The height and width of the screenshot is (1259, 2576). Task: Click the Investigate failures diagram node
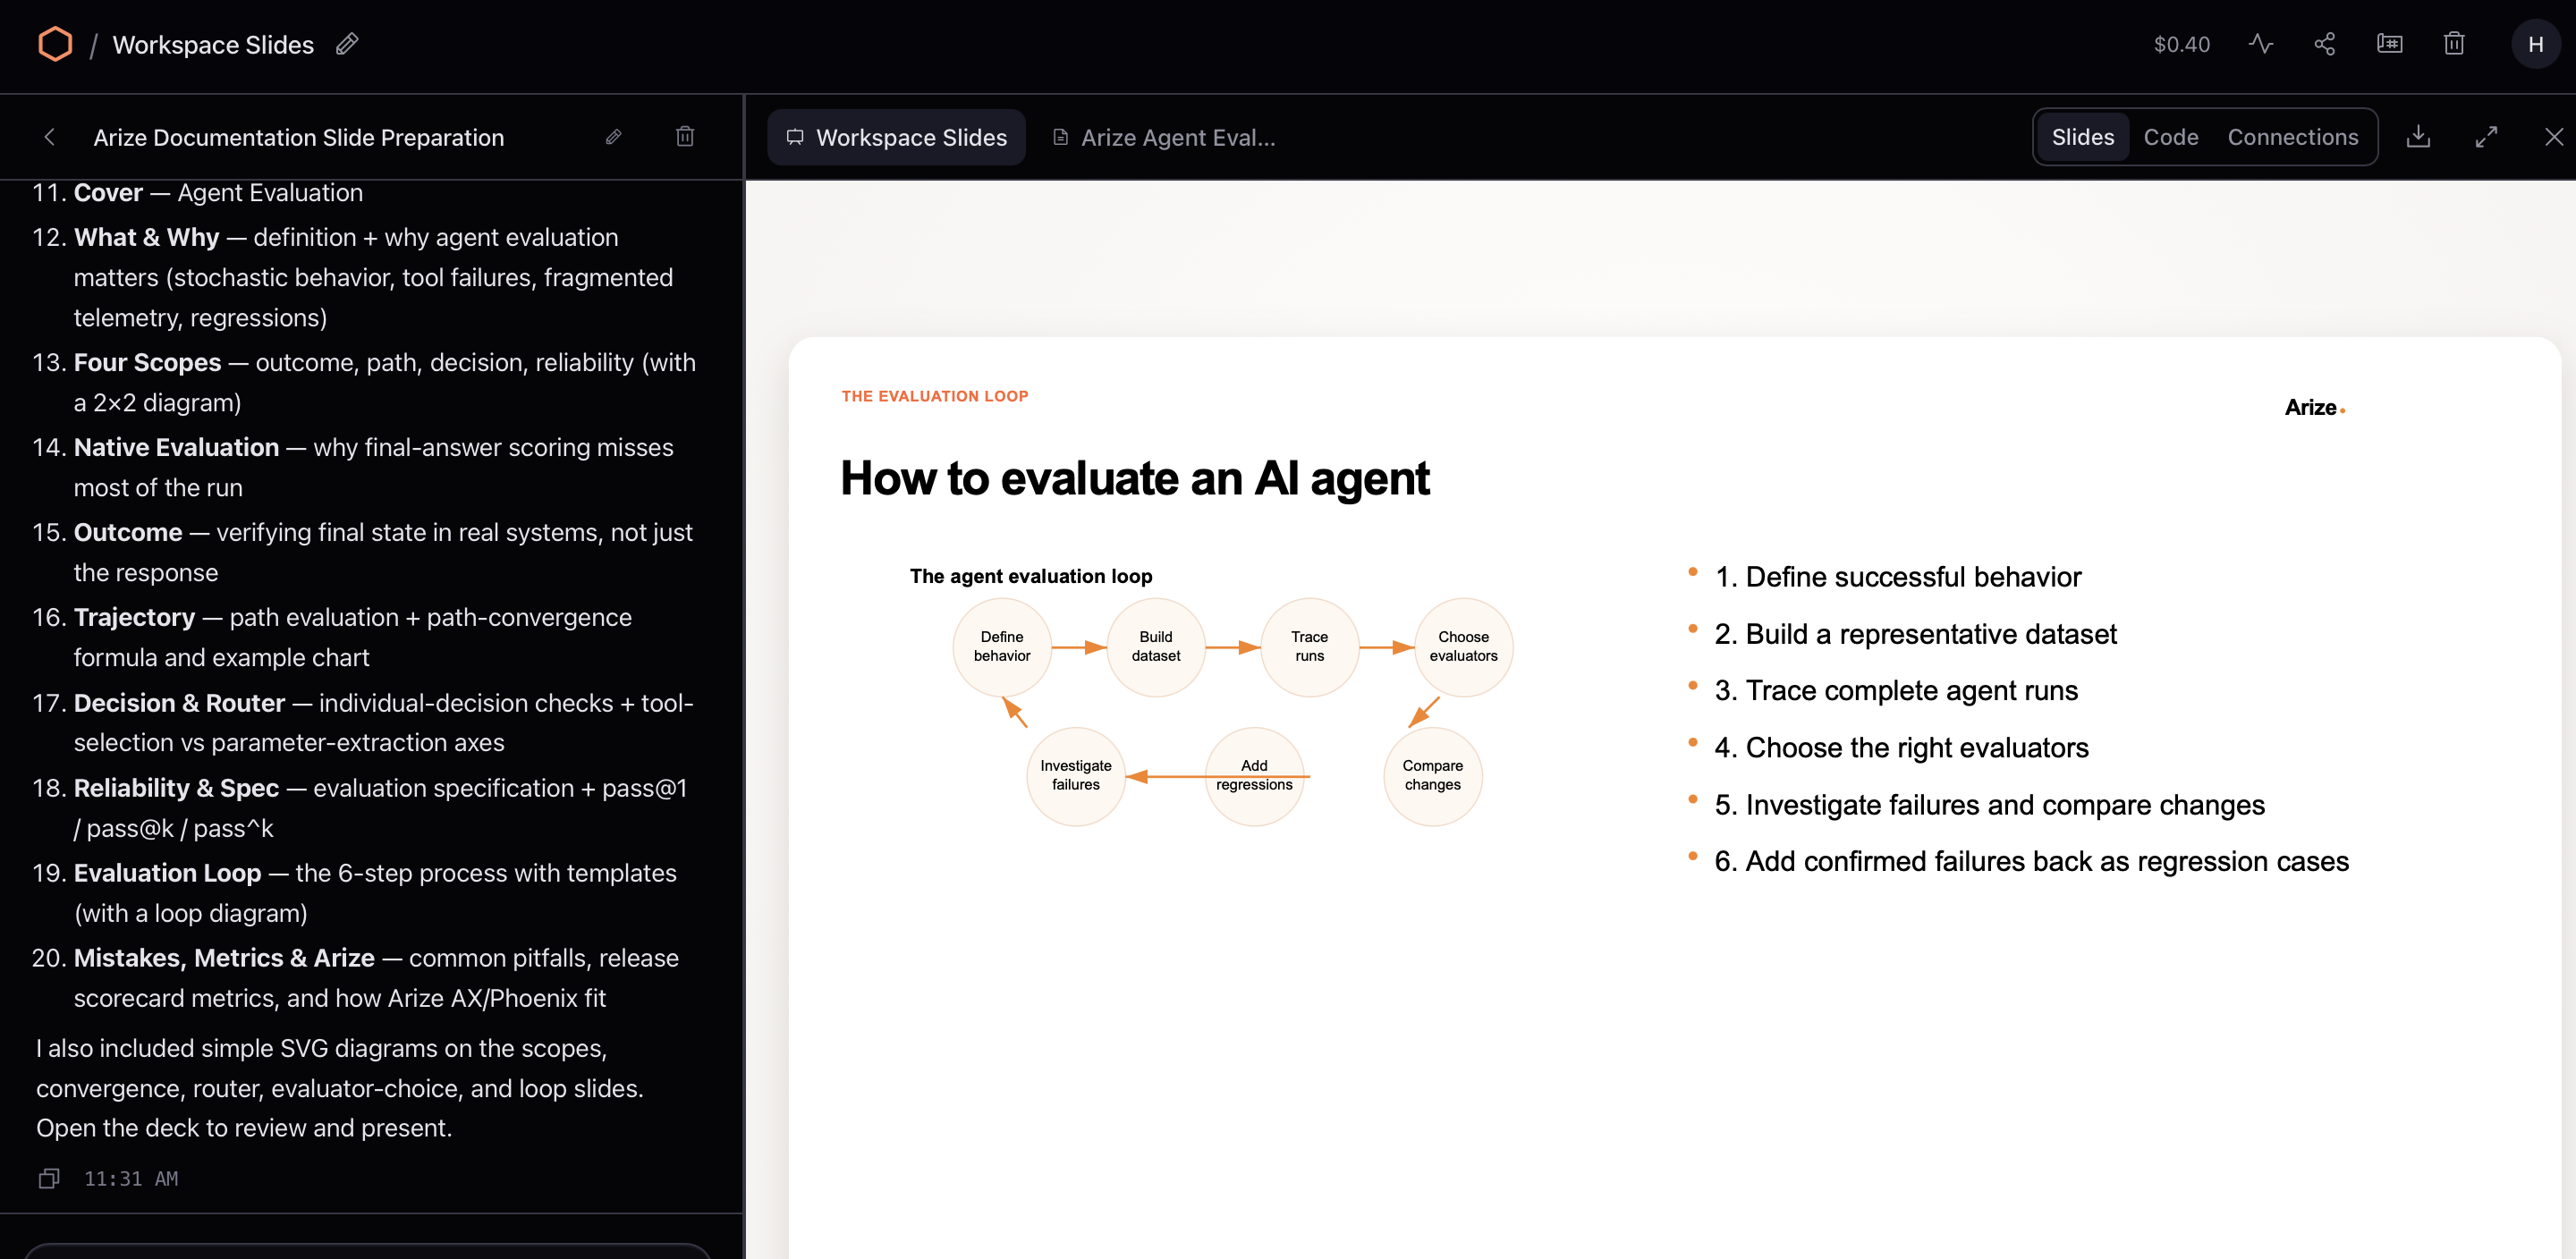tap(1076, 776)
